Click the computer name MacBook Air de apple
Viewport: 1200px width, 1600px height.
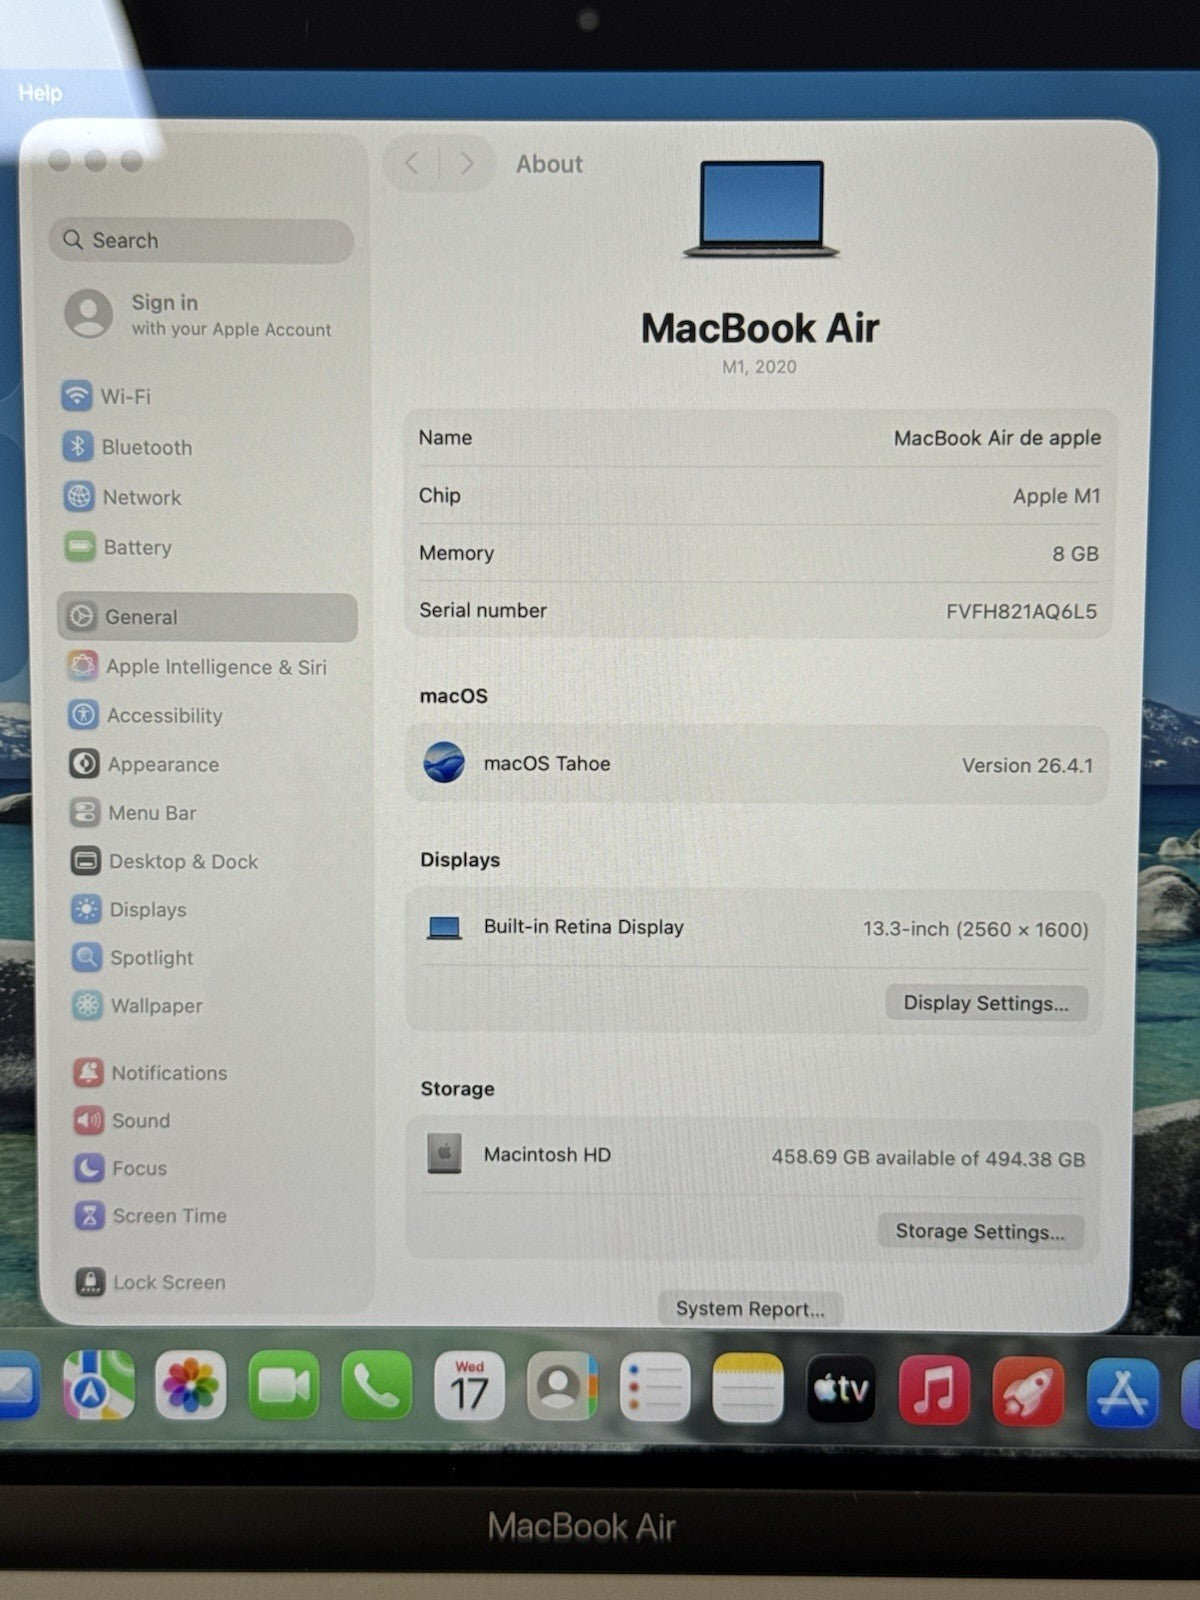[x=997, y=438]
